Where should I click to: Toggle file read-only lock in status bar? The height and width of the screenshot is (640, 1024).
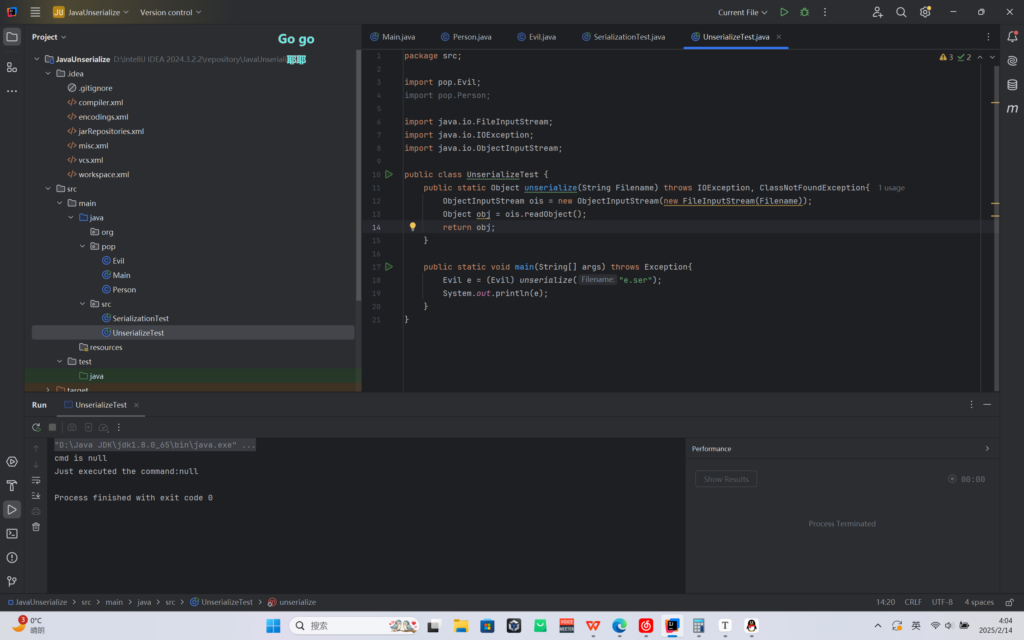[1010, 602]
